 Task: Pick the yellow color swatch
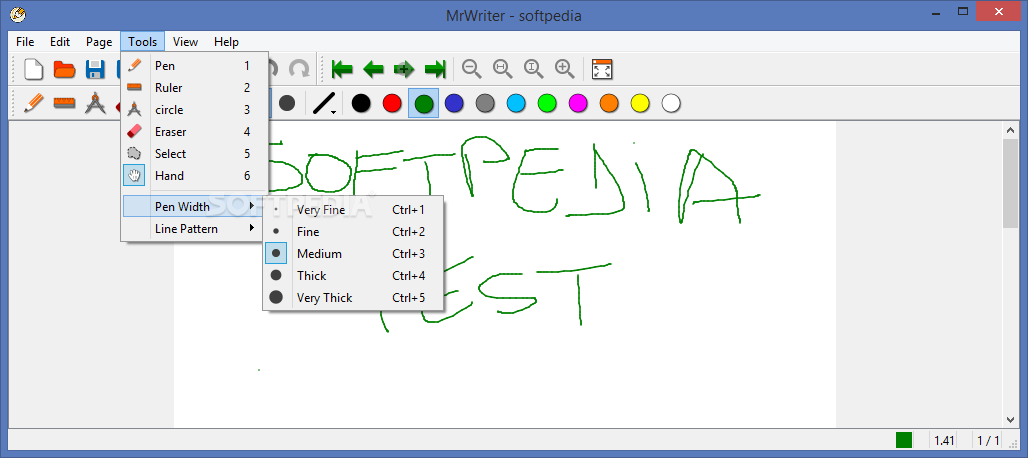tap(640, 104)
